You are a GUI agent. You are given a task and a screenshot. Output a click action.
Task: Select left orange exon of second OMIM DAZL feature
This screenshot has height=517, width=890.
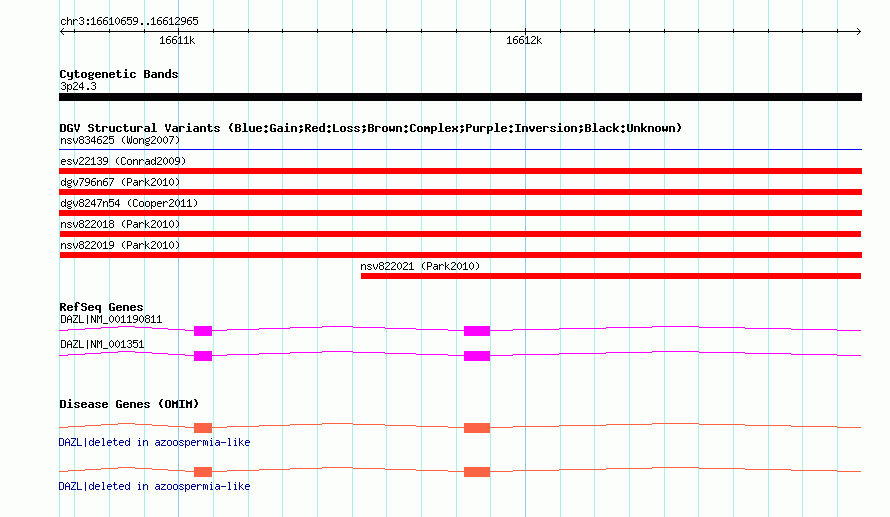(203, 472)
